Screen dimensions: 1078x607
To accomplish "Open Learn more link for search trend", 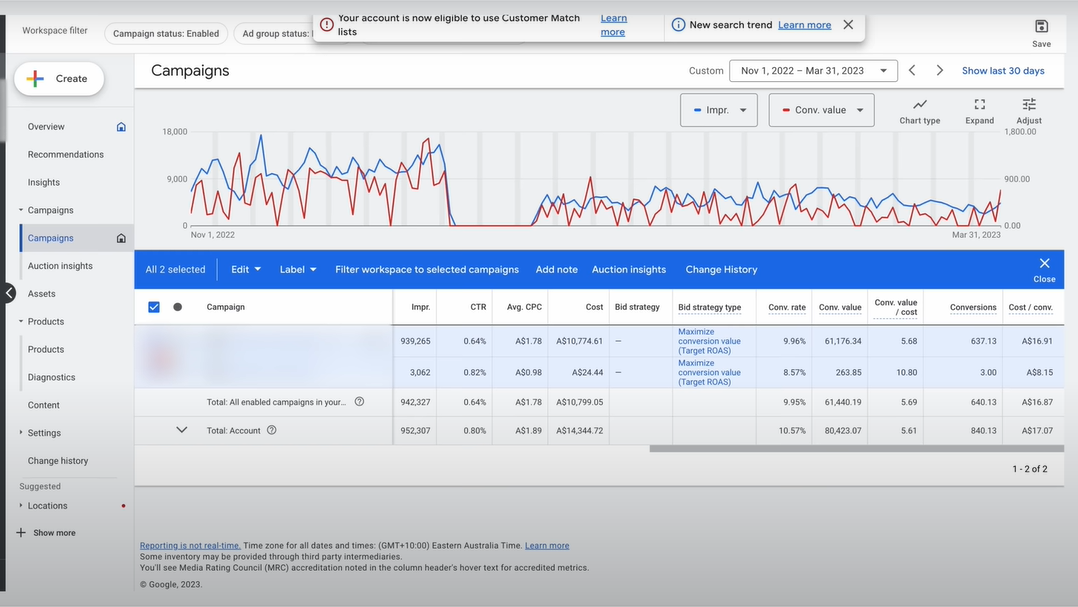I will click(804, 25).
